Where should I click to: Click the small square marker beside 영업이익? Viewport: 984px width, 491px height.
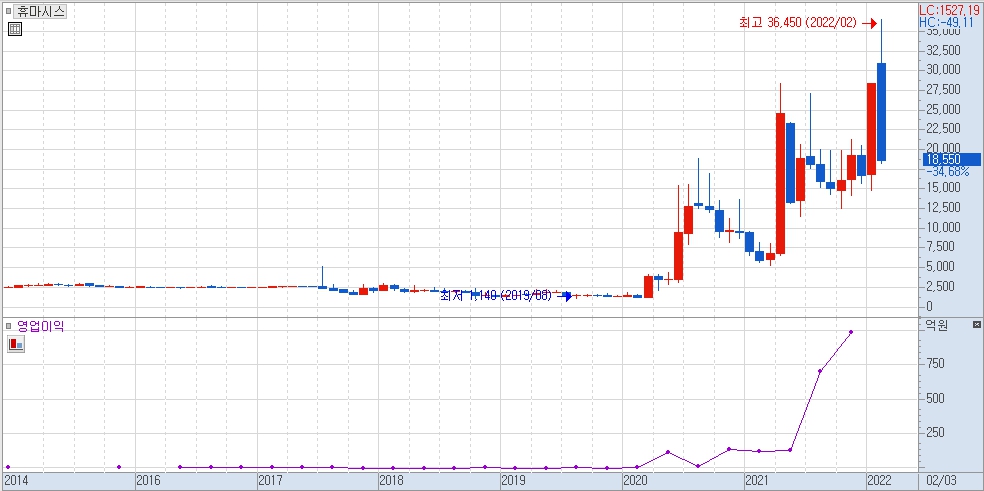[x=8, y=326]
